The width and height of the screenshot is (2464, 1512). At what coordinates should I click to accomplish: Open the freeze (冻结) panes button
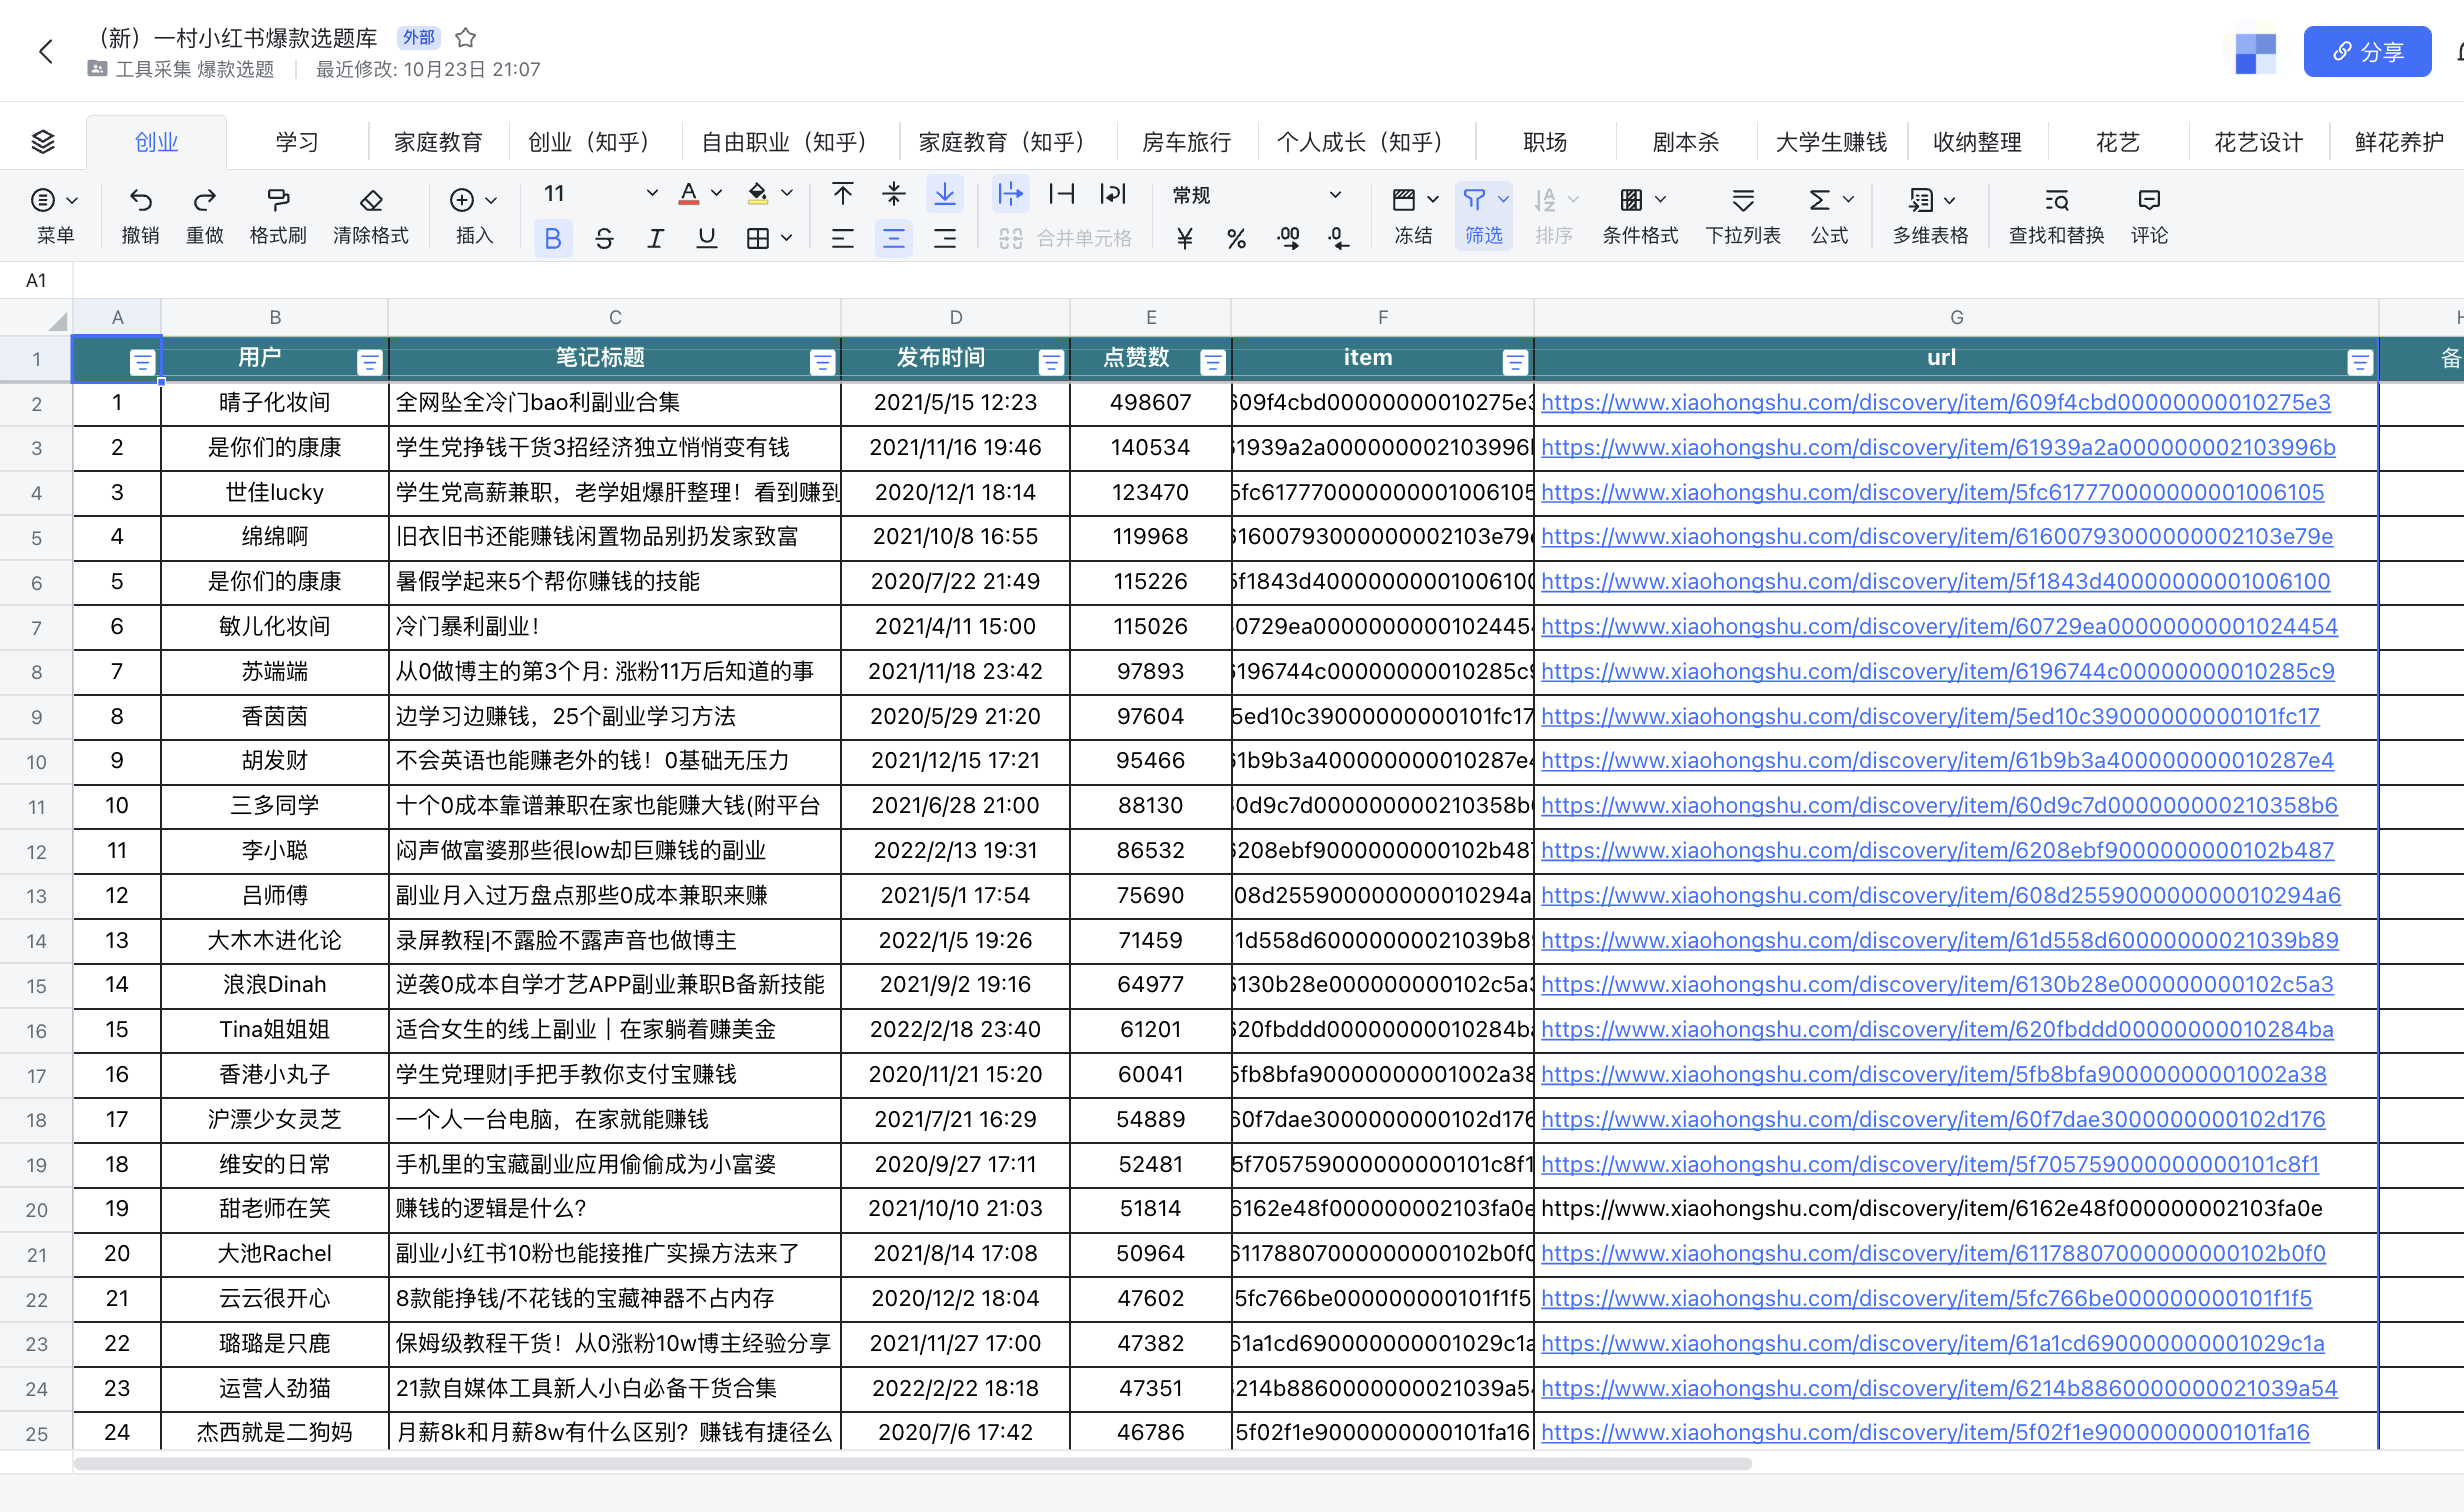coord(1414,216)
